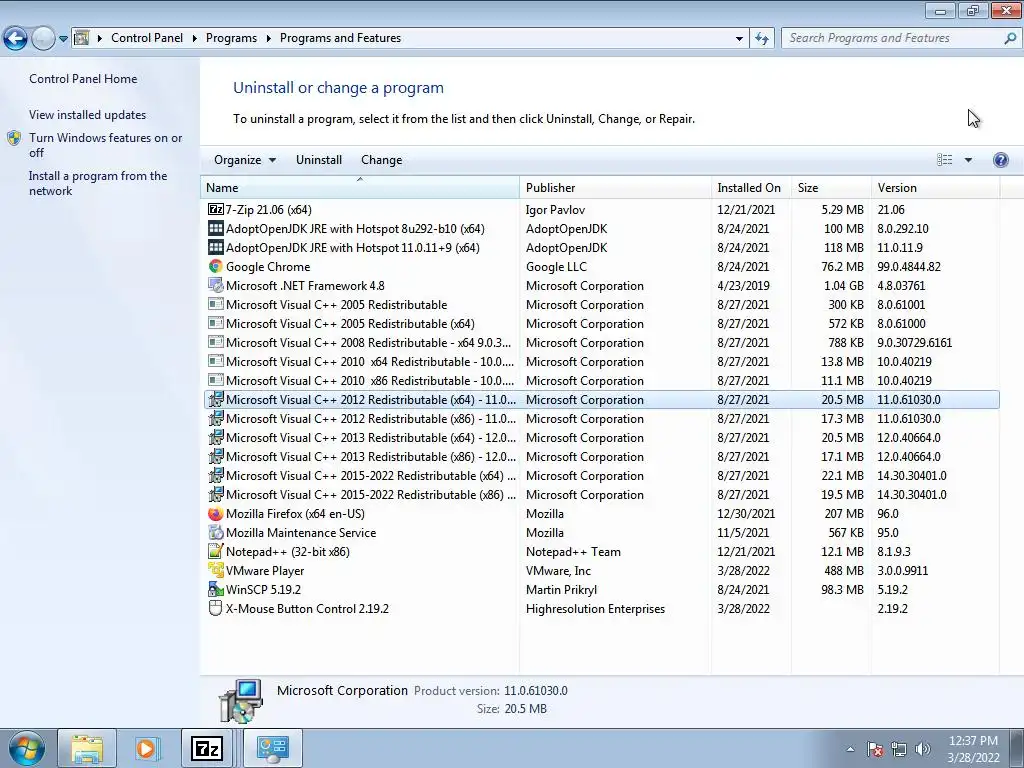The width and height of the screenshot is (1024, 768).
Task: Expand the address bar history dropdown
Action: tap(739, 38)
